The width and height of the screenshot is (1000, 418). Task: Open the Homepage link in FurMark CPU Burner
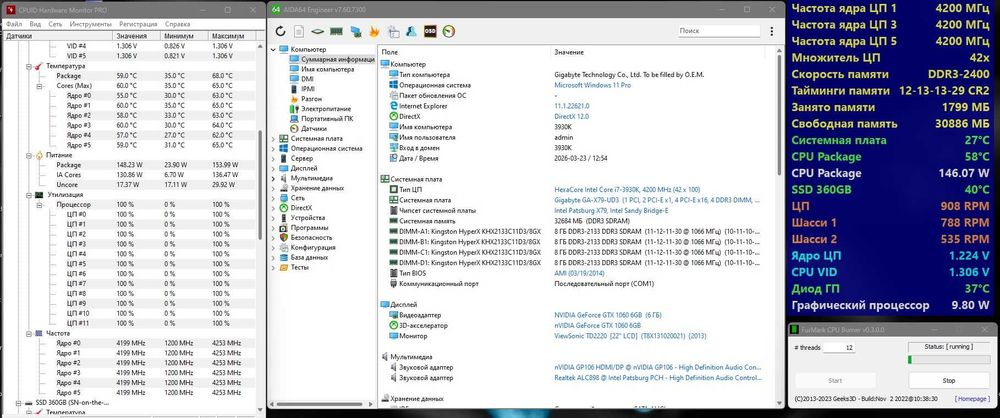point(973,399)
